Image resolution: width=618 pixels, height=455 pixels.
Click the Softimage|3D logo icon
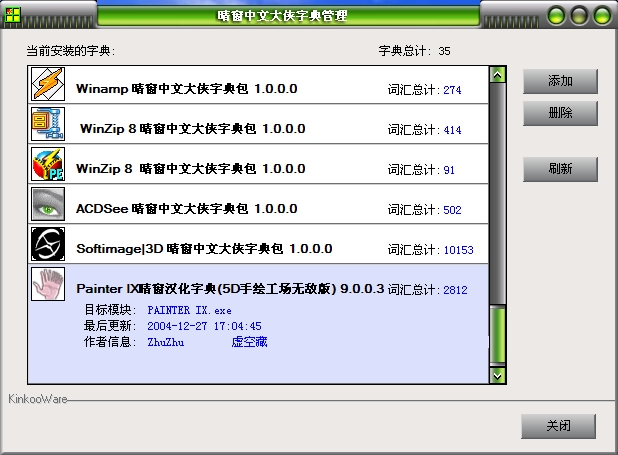click(48, 244)
